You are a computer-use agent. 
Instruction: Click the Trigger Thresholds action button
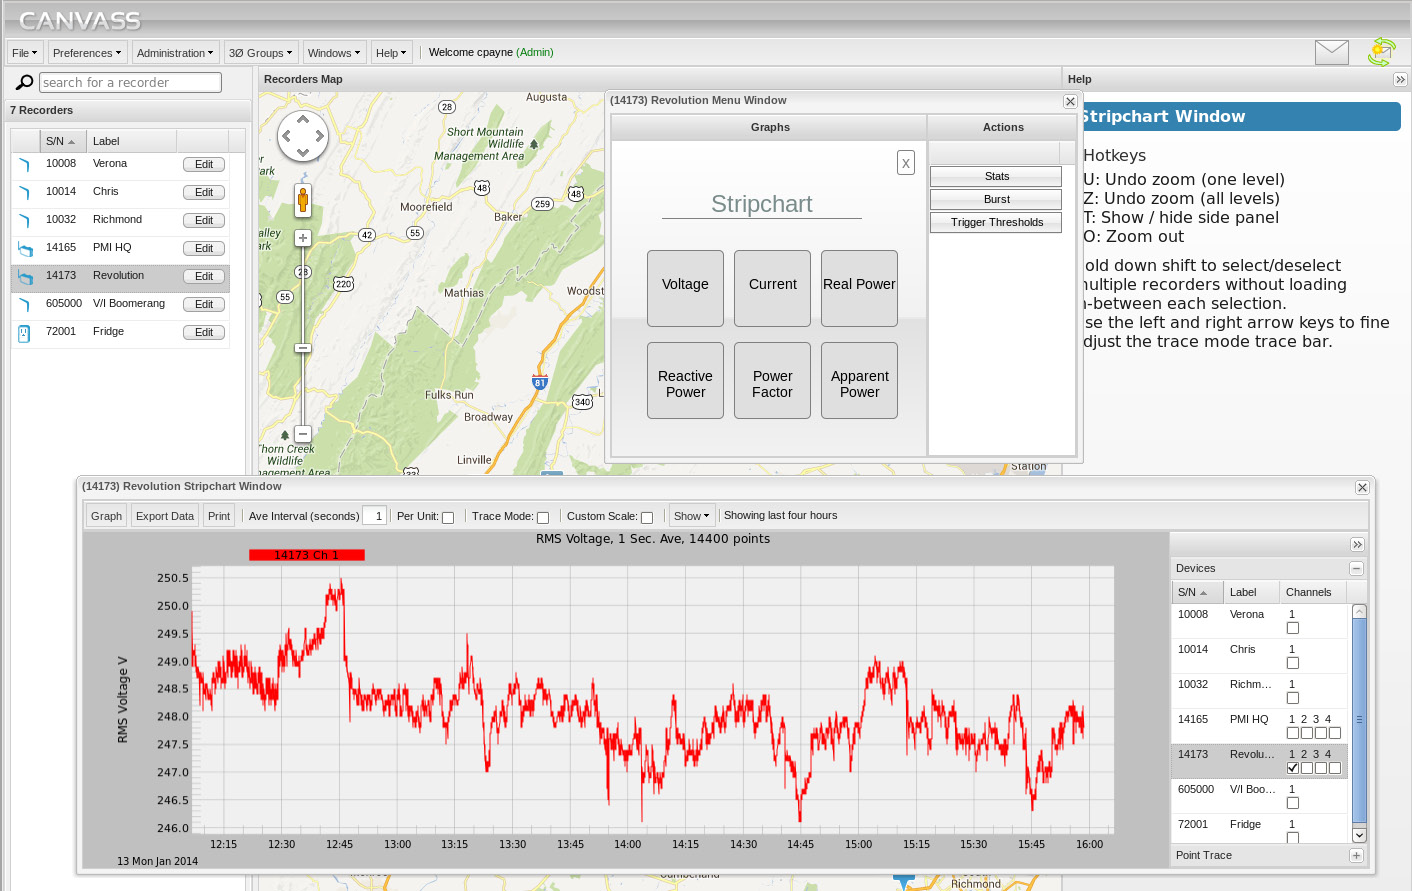click(996, 222)
